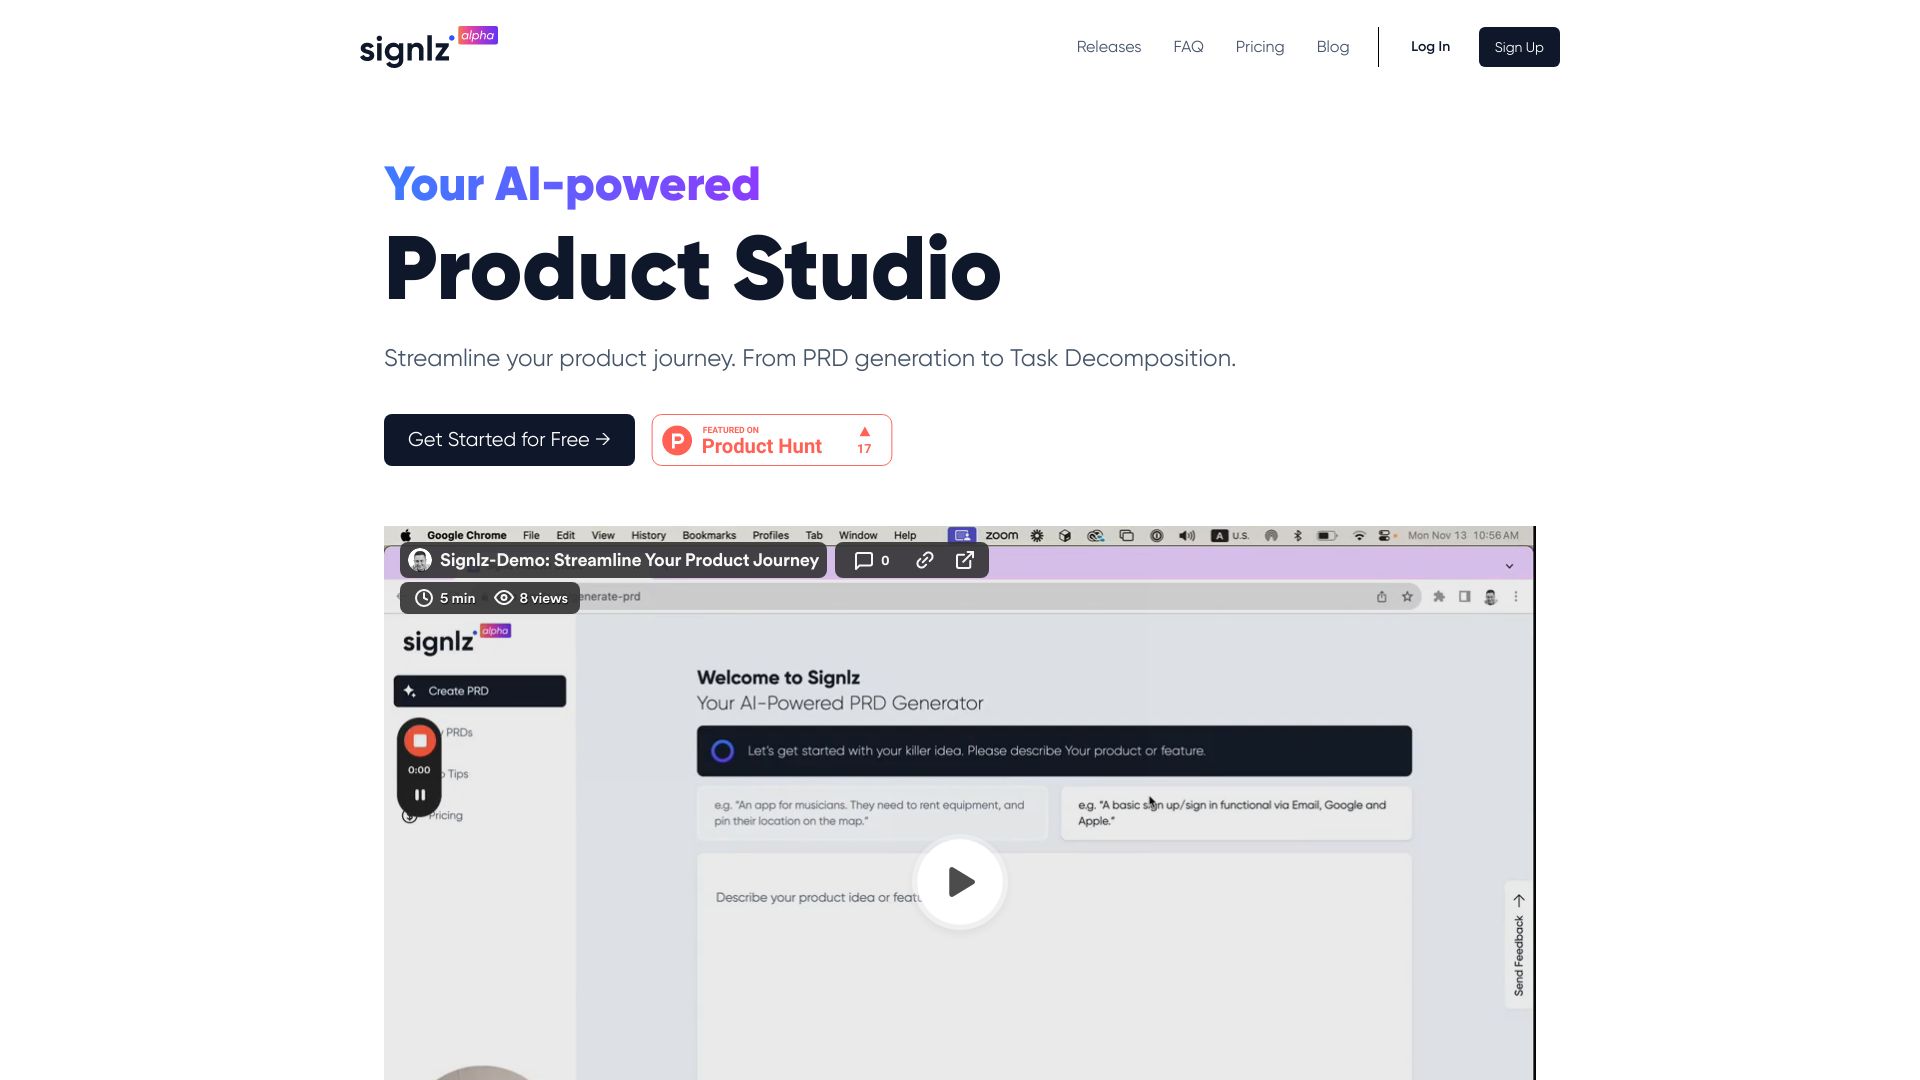Click the Create PRD plus icon

pyautogui.click(x=411, y=691)
